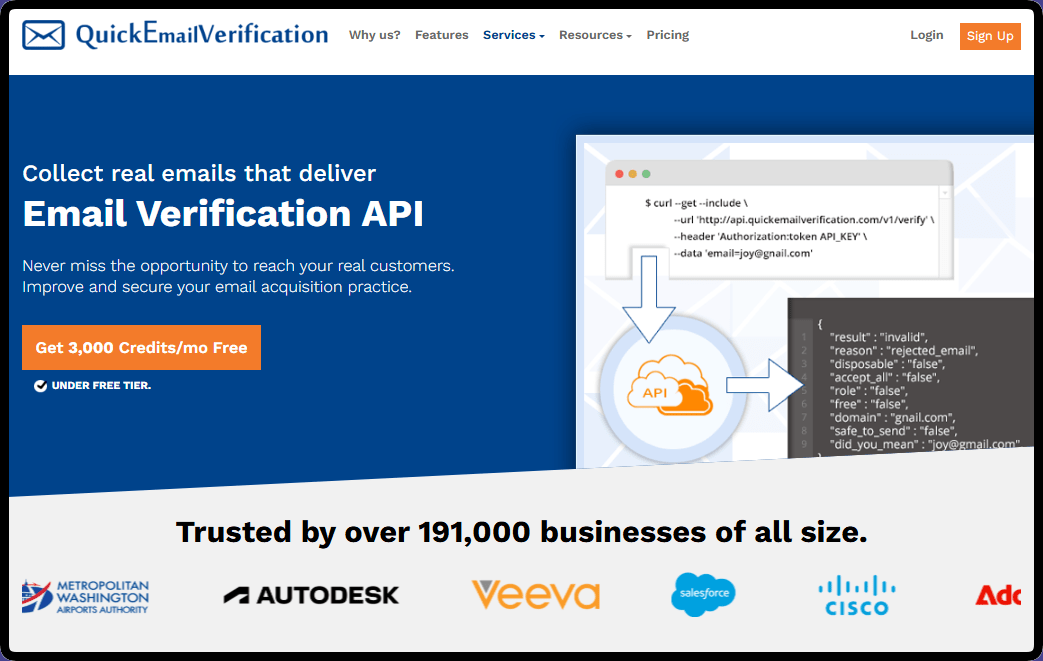Image resolution: width=1043 pixels, height=661 pixels.
Task: Click the "$ curl --get --include" line
Action: (x=696, y=203)
